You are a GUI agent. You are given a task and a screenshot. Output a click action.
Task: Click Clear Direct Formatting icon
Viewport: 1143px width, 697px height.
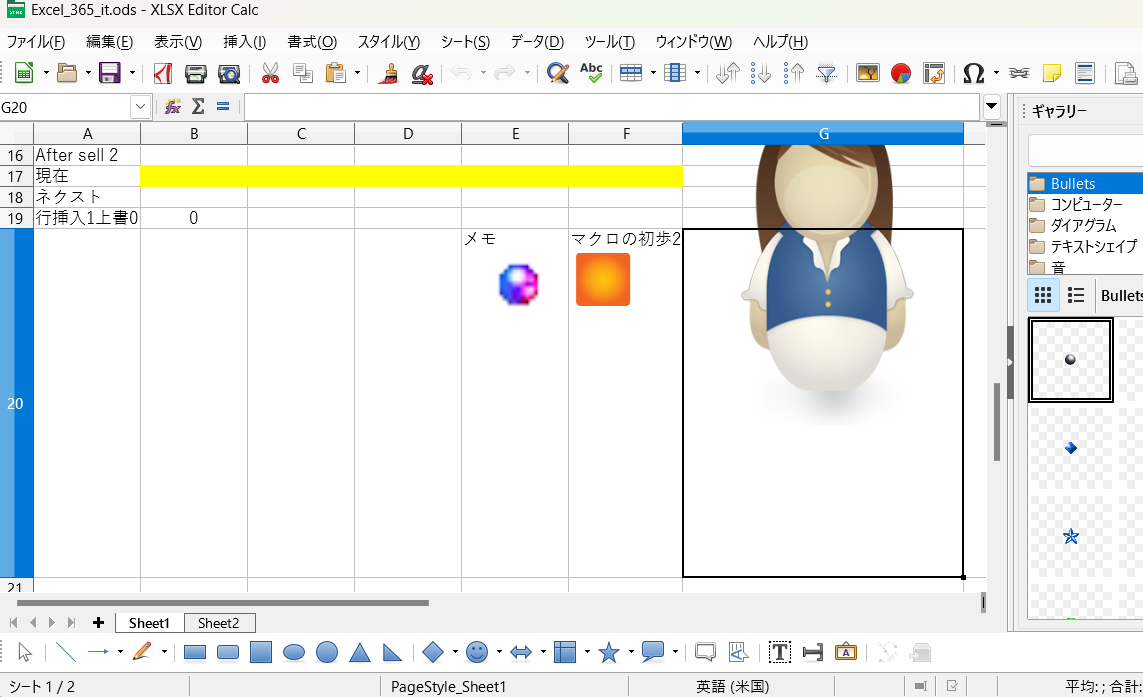point(422,73)
